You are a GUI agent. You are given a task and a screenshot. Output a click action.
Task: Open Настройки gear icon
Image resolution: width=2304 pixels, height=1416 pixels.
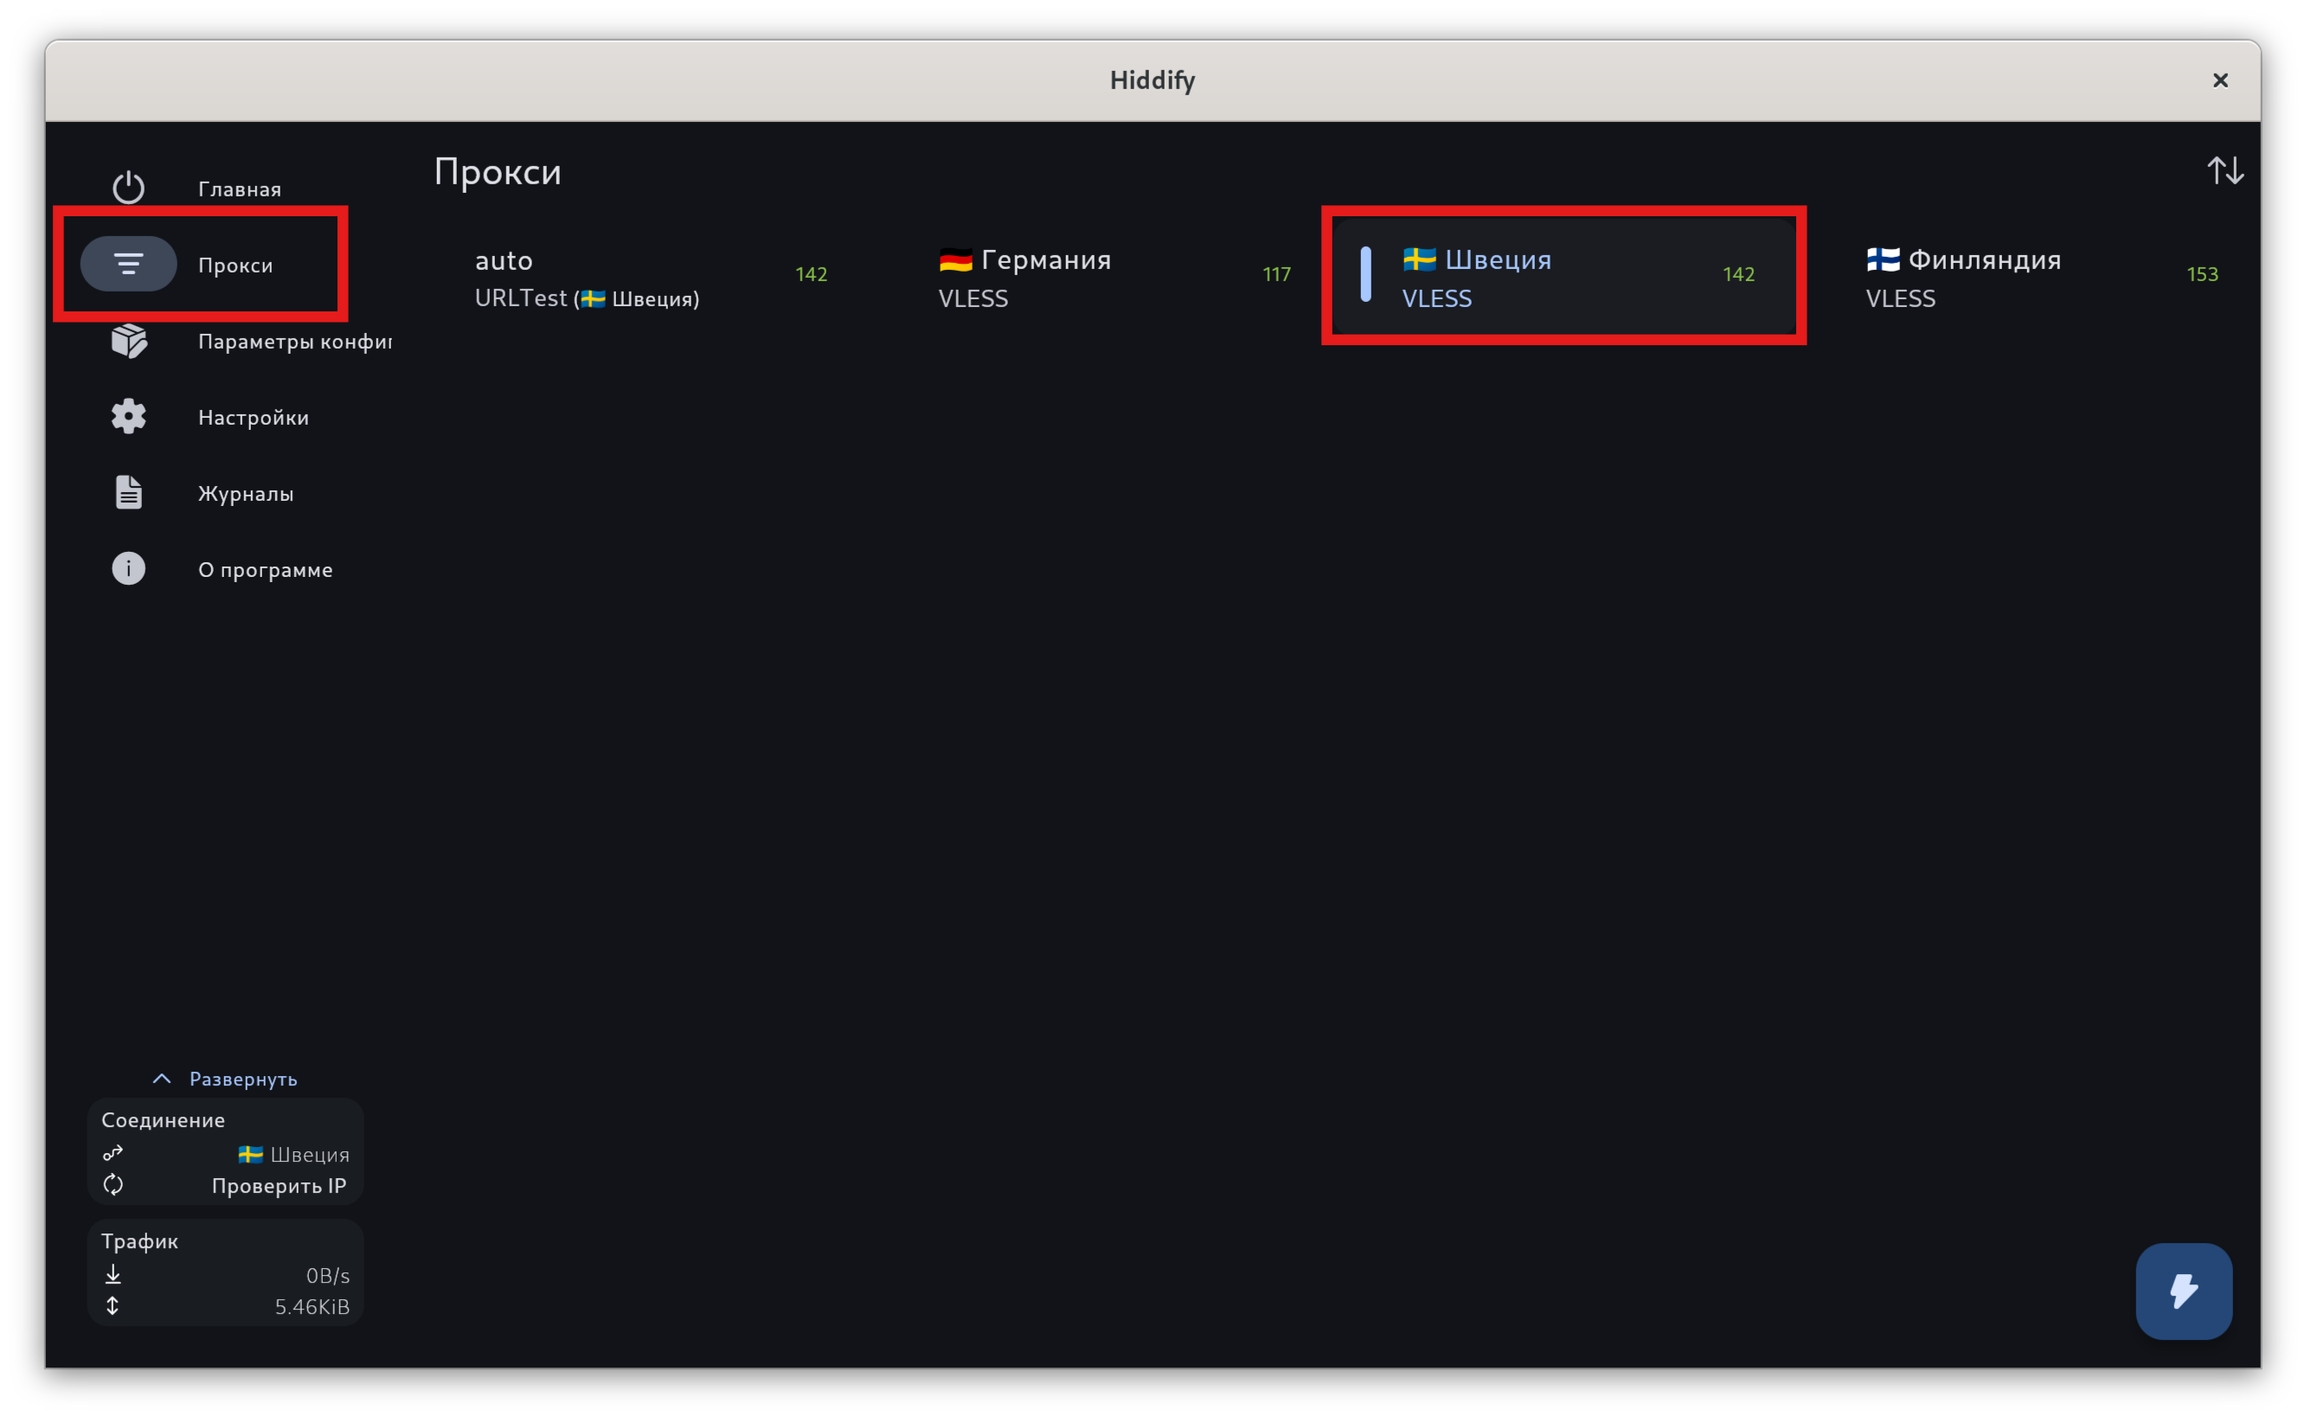128,416
